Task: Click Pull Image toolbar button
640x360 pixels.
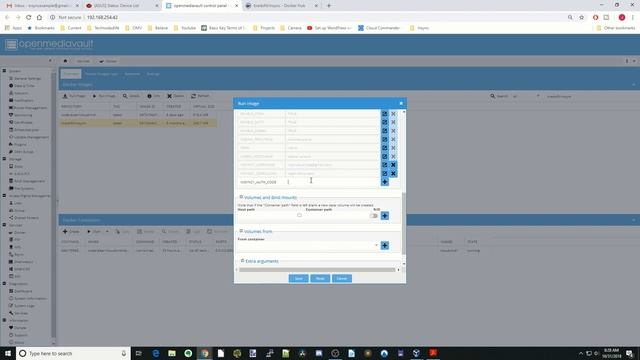Action: (74, 96)
